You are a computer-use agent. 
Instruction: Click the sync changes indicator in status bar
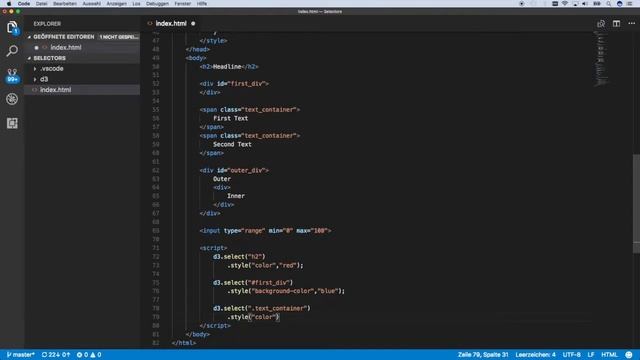pyautogui.click(x=56, y=355)
